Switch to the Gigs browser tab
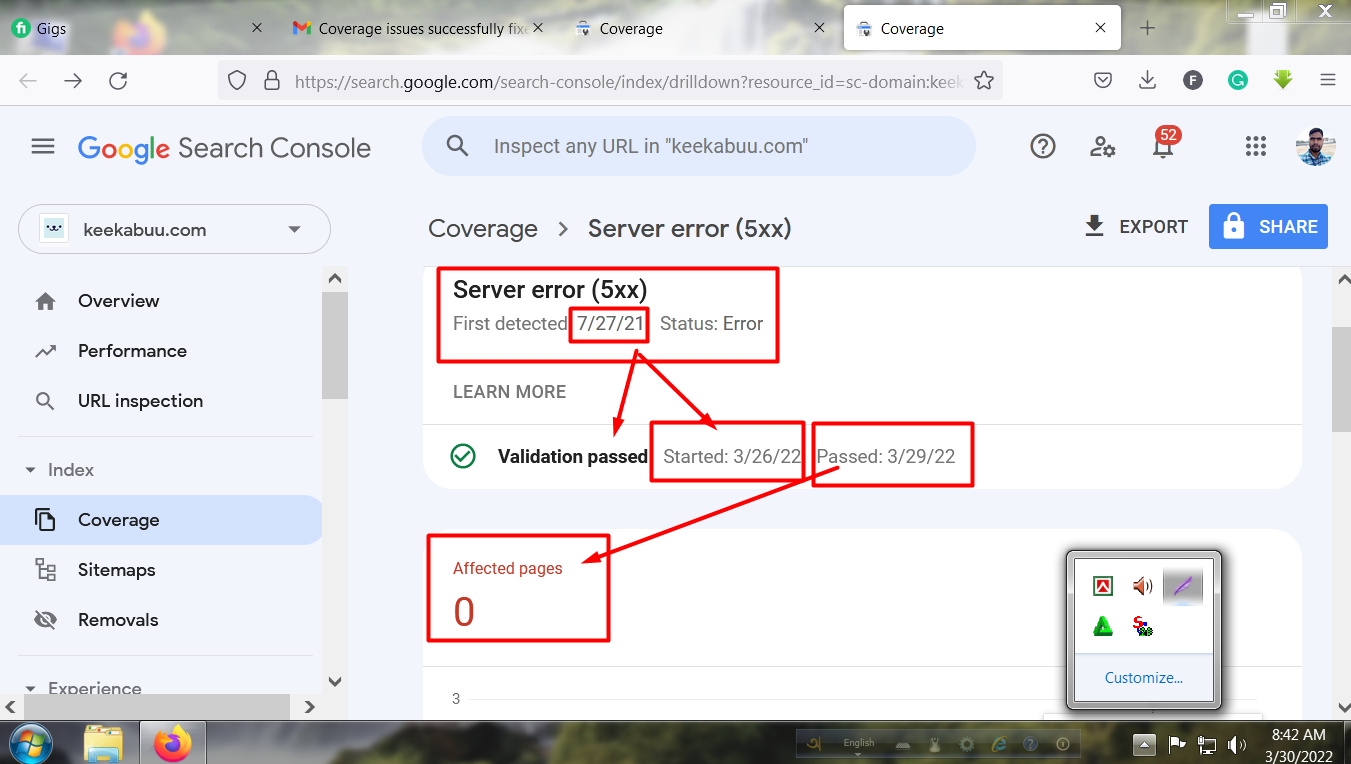The height and width of the screenshot is (764, 1351). coord(138,28)
